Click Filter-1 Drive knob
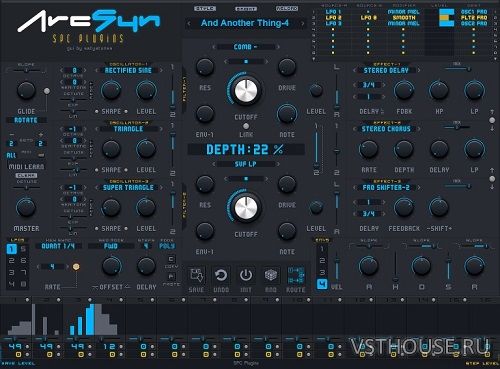 click(287, 66)
